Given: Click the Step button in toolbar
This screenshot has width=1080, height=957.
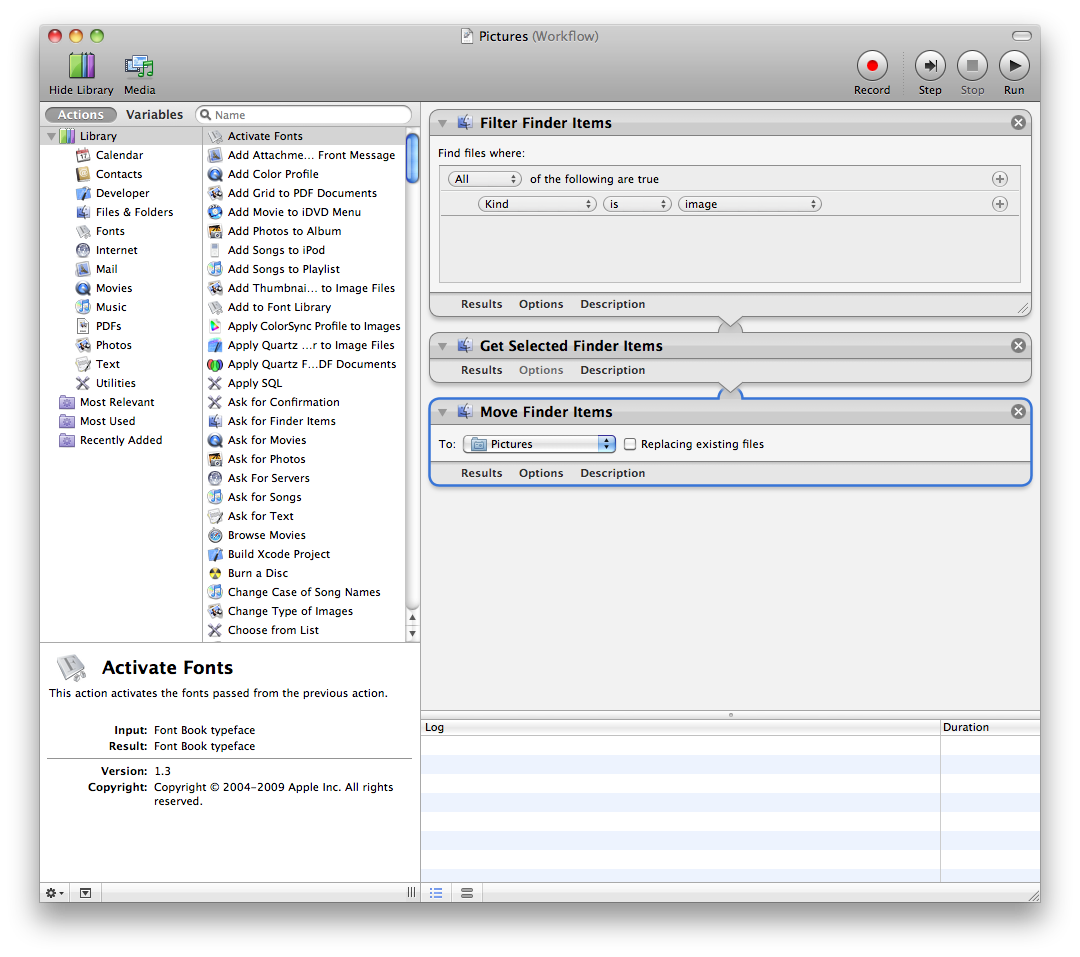Looking at the screenshot, I should (x=929, y=67).
